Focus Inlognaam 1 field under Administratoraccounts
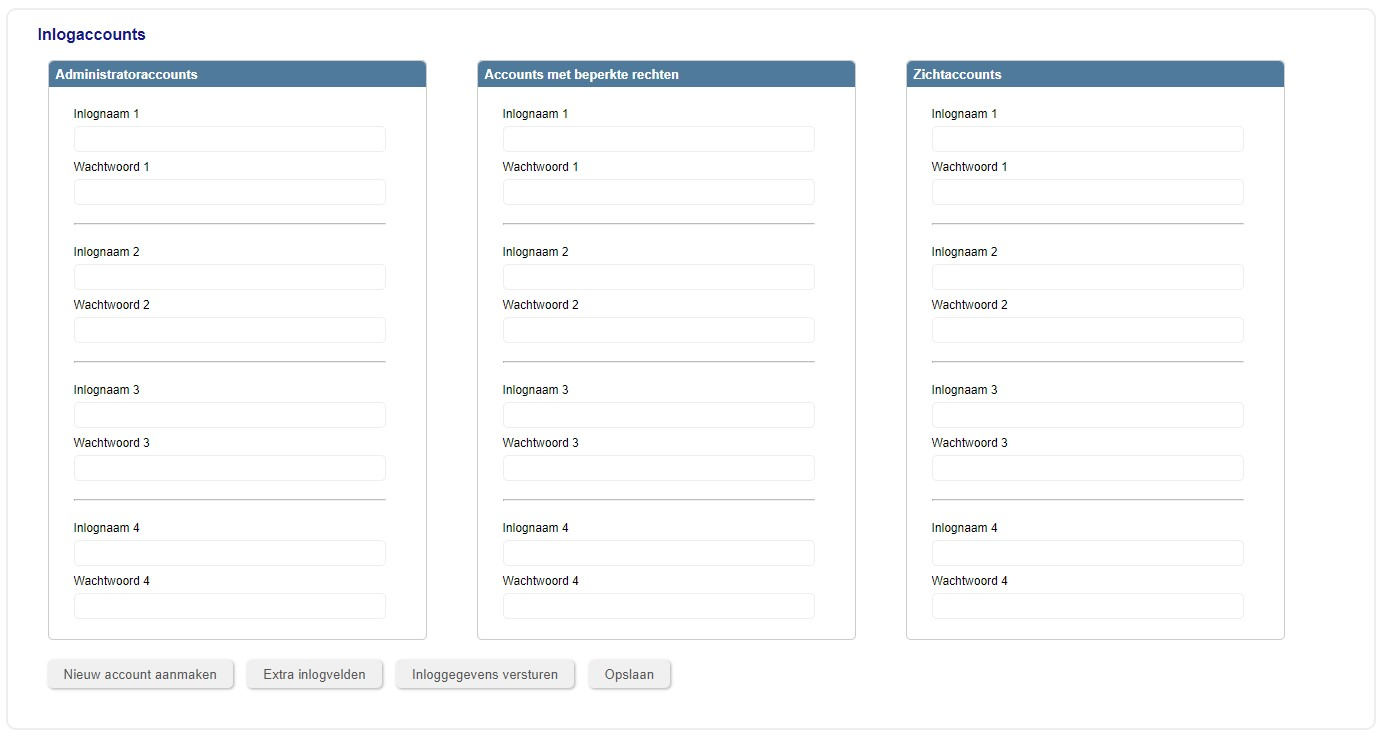 (x=230, y=139)
